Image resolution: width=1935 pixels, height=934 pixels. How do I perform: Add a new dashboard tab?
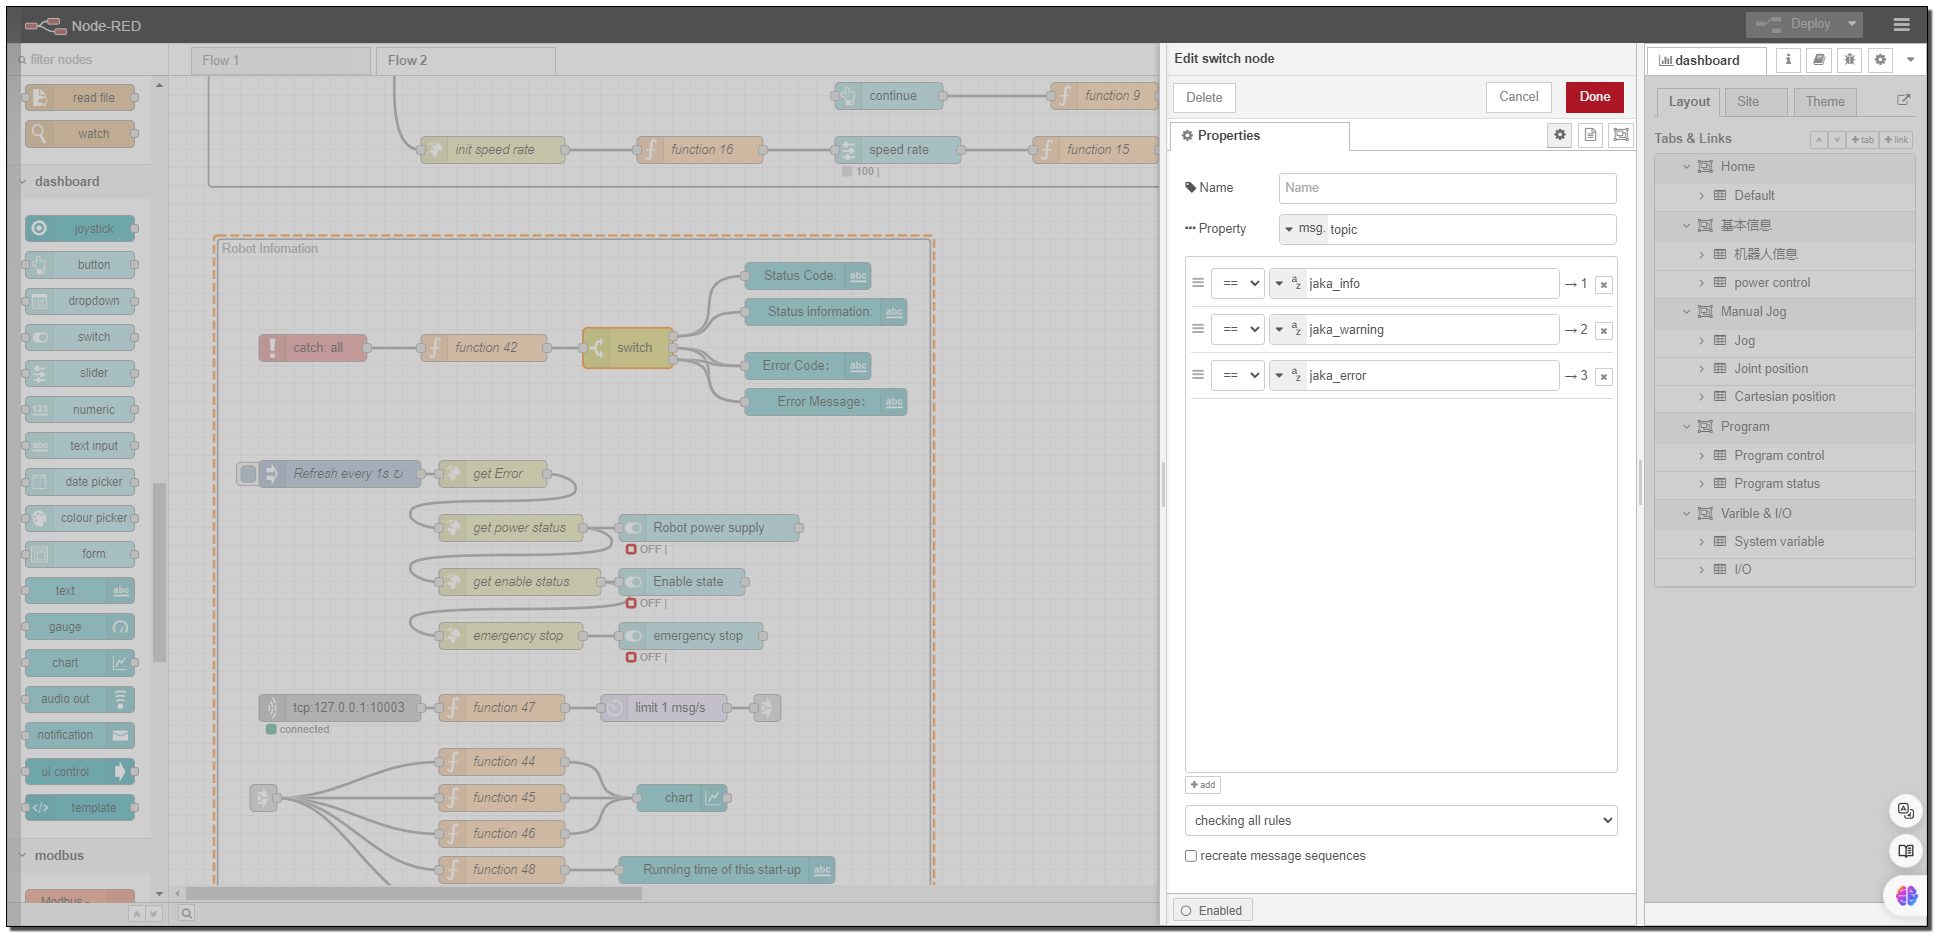click(x=1863, y=140)
